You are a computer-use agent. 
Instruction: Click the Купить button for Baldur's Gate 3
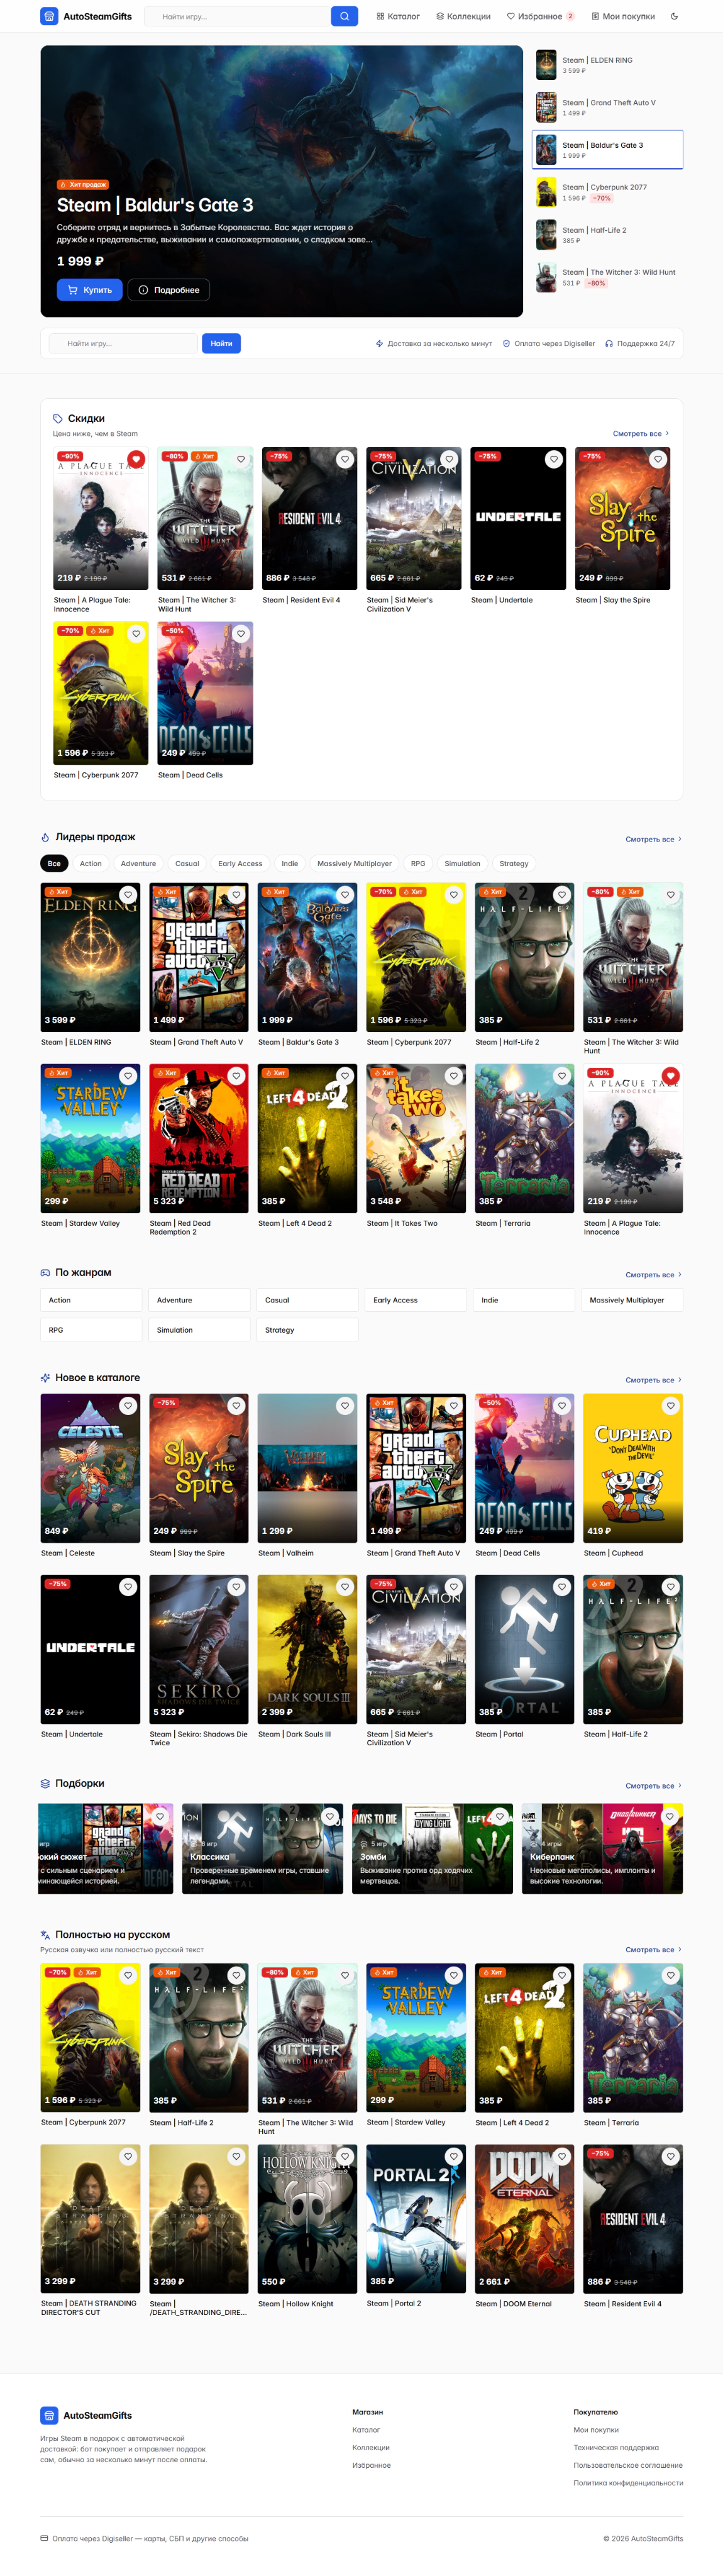(90, 290)
